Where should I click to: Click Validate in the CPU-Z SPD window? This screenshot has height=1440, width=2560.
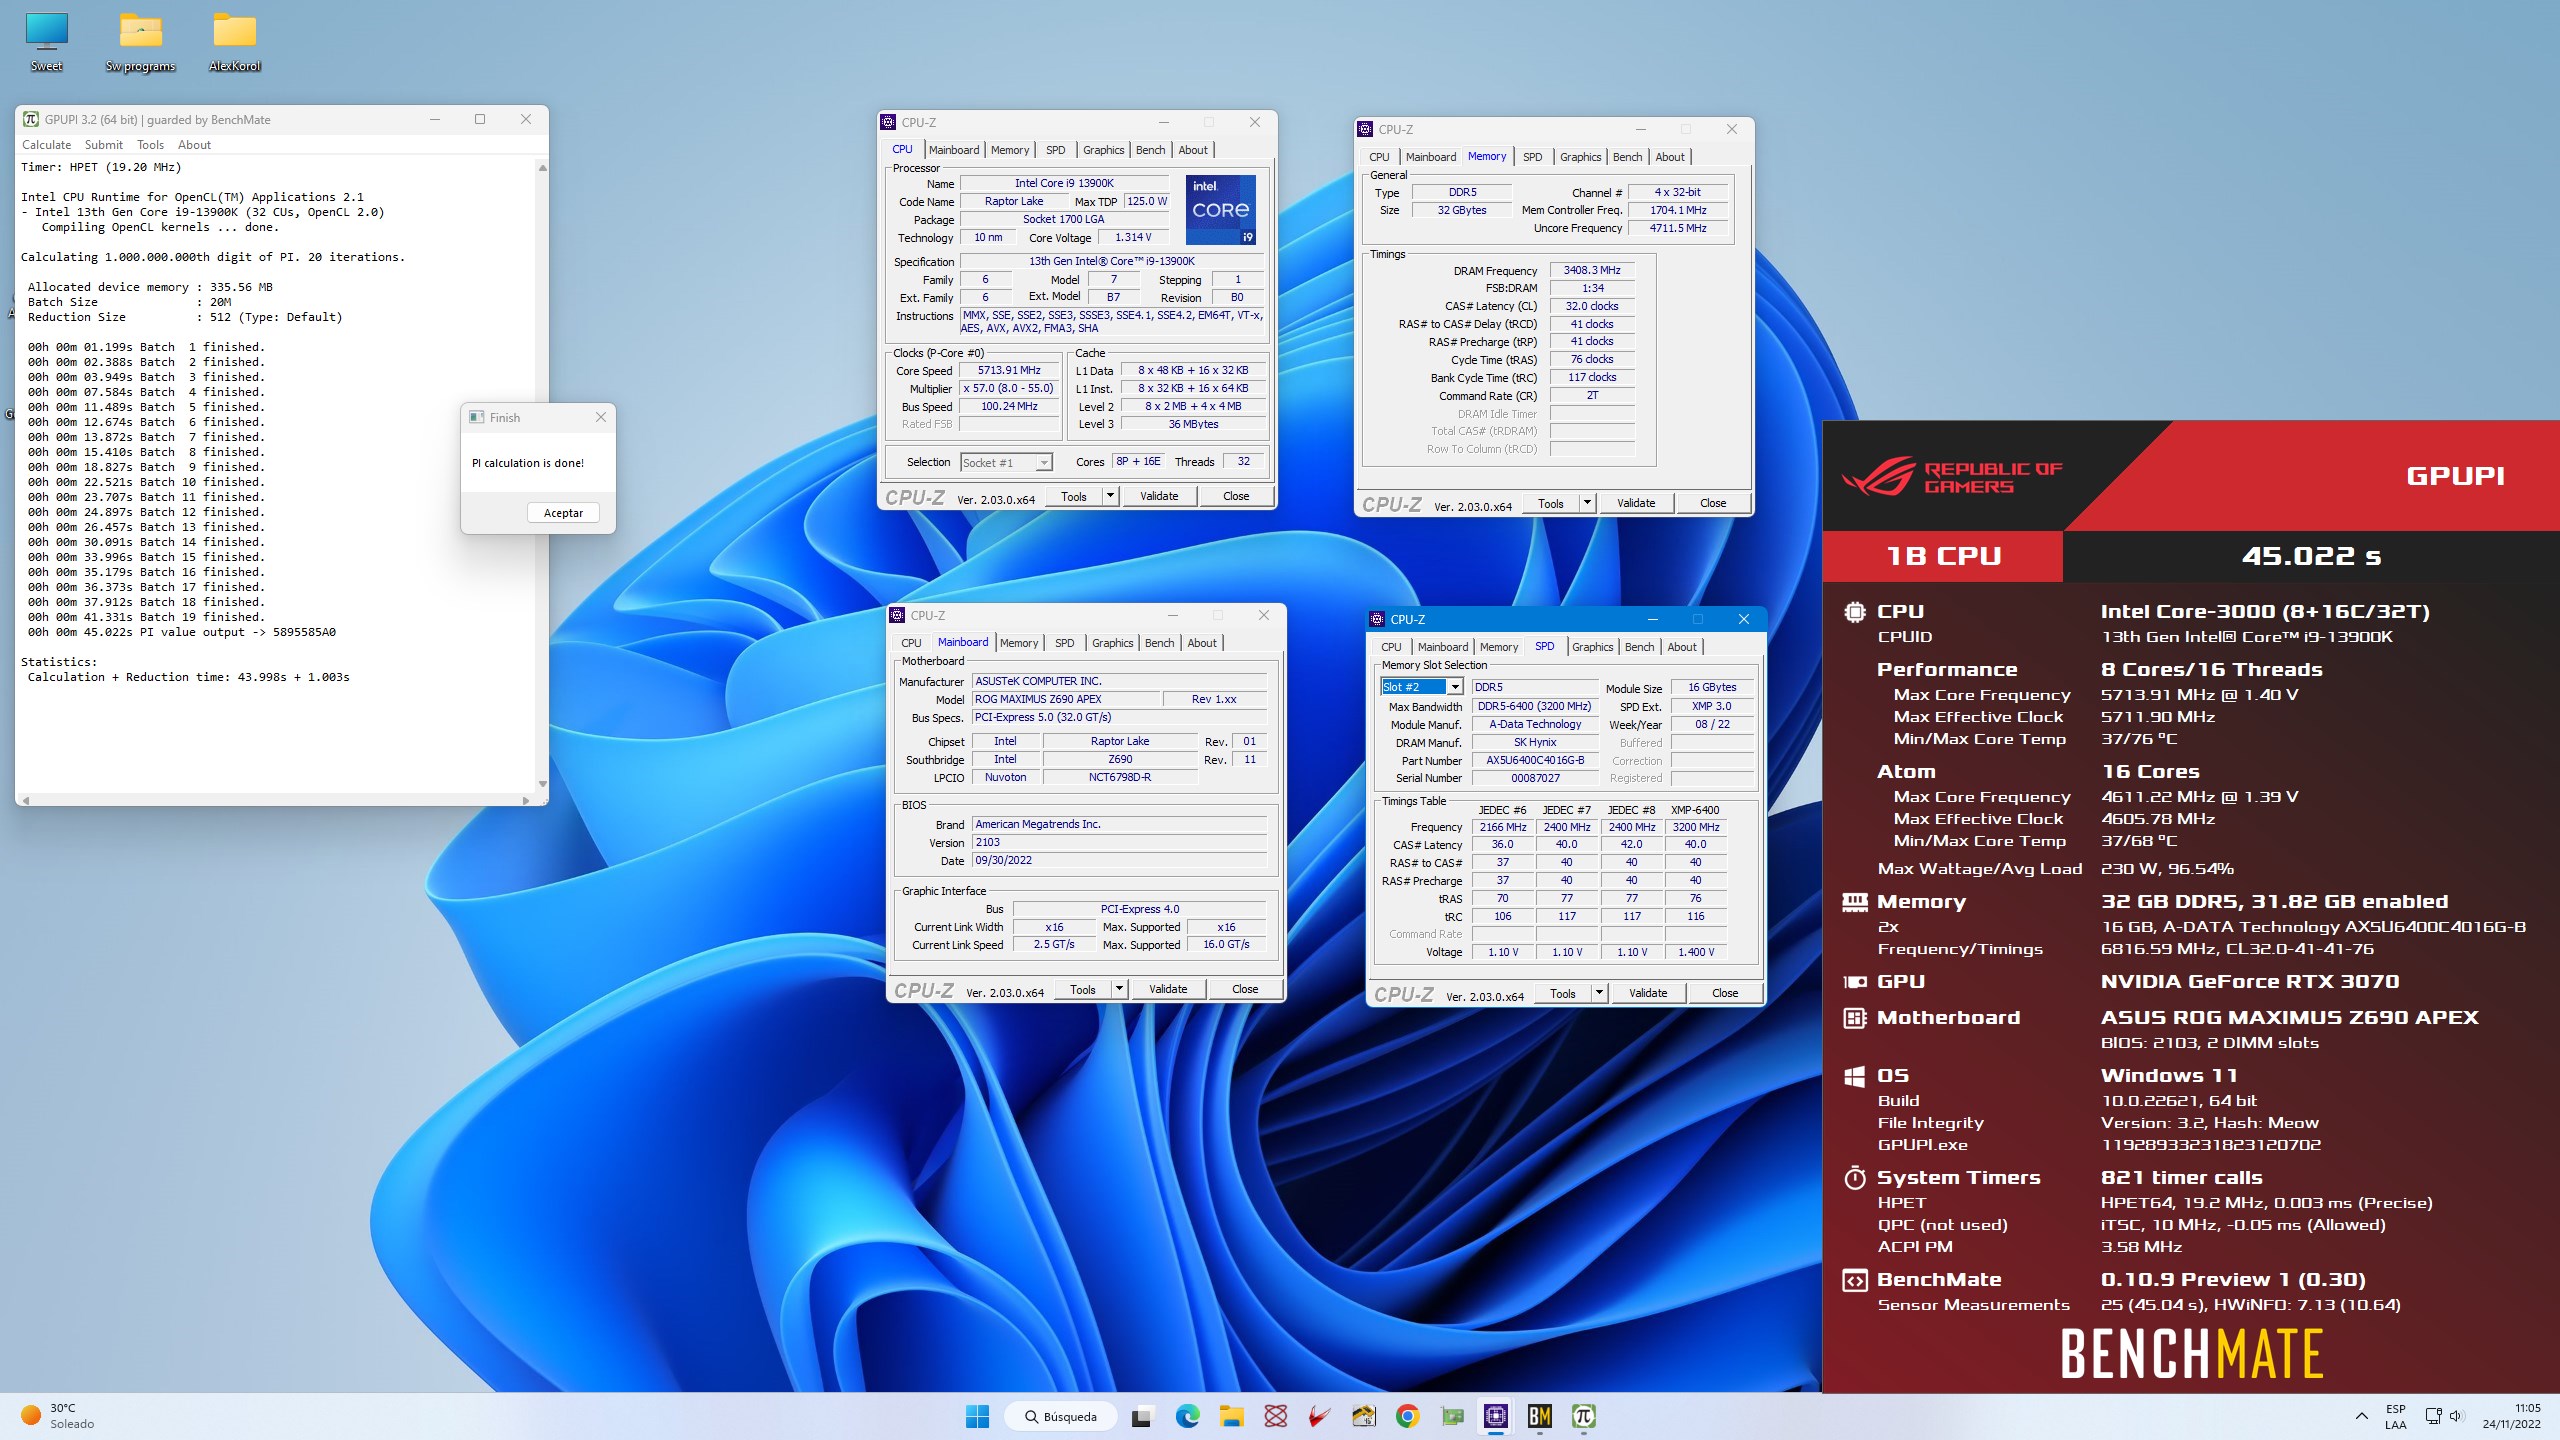pos(1647,993)
